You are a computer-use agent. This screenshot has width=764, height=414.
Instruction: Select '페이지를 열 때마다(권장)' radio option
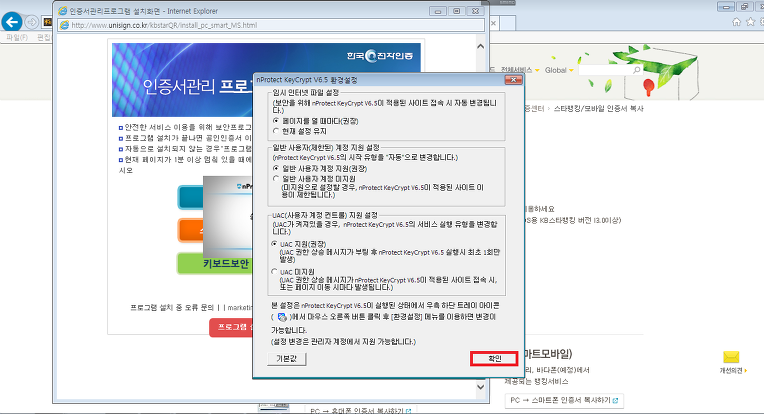[276, 120]
